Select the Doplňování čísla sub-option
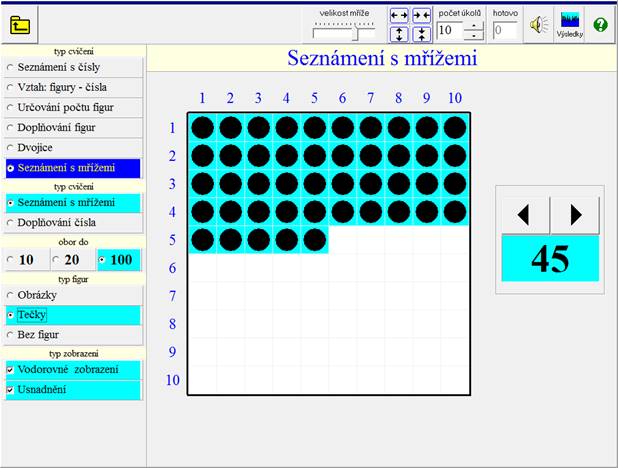This screenshot has height=468, width=618. (x=73, y=223)
